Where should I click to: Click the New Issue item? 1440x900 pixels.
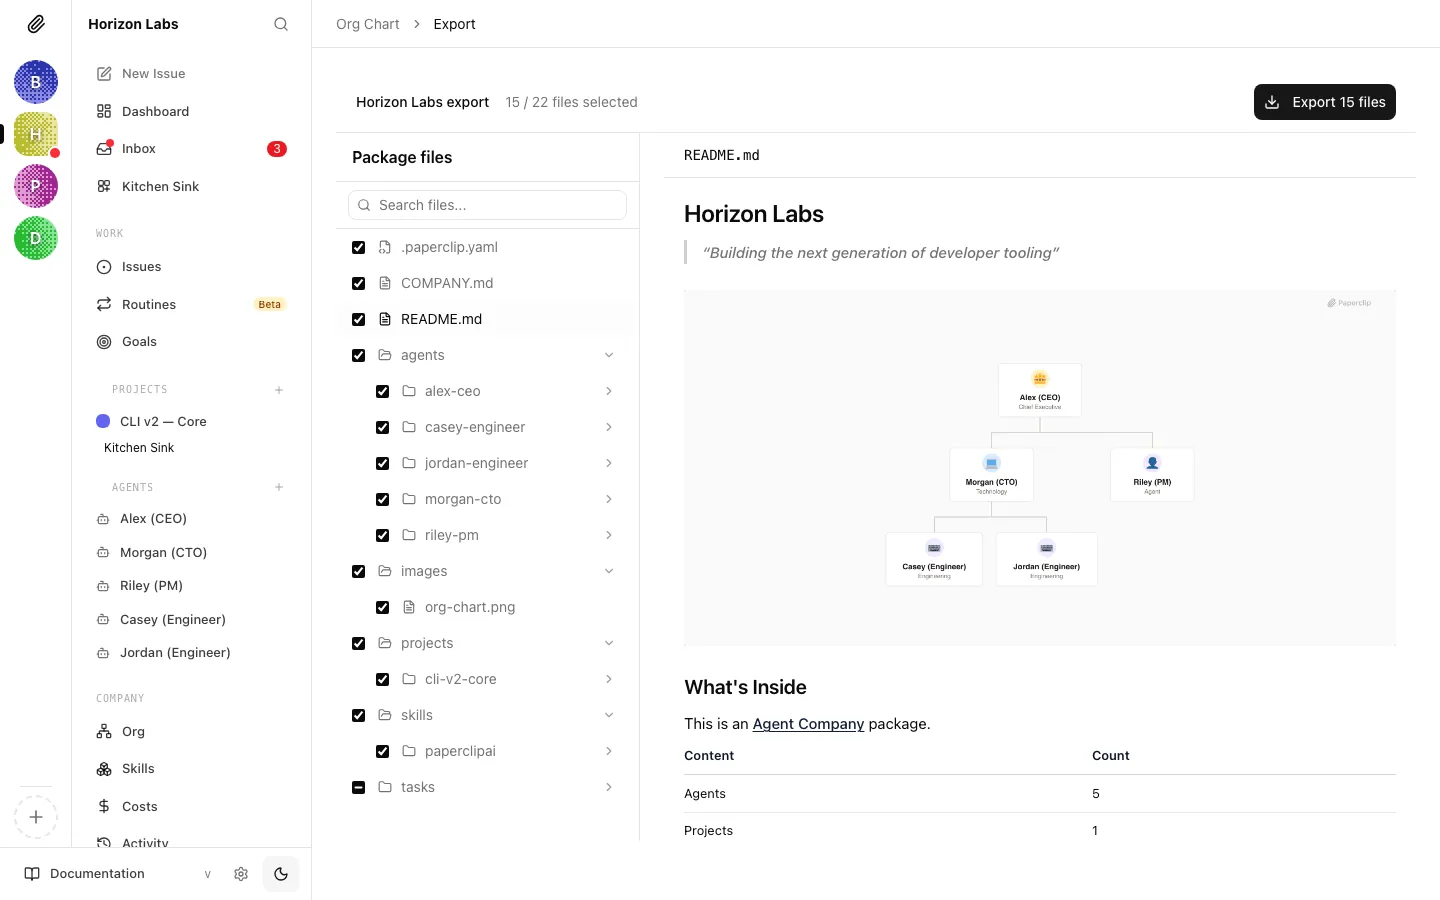pyautogui.click(x=192, y=73)
